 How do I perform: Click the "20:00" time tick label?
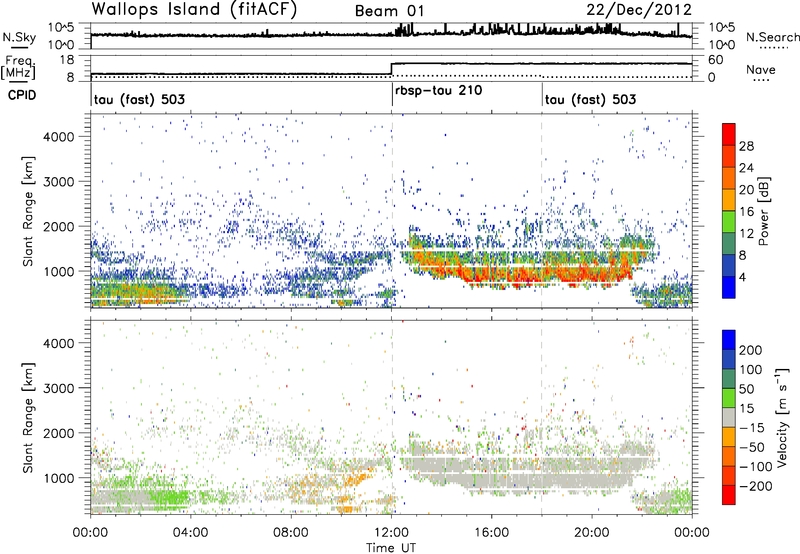(x=591, y=533)
